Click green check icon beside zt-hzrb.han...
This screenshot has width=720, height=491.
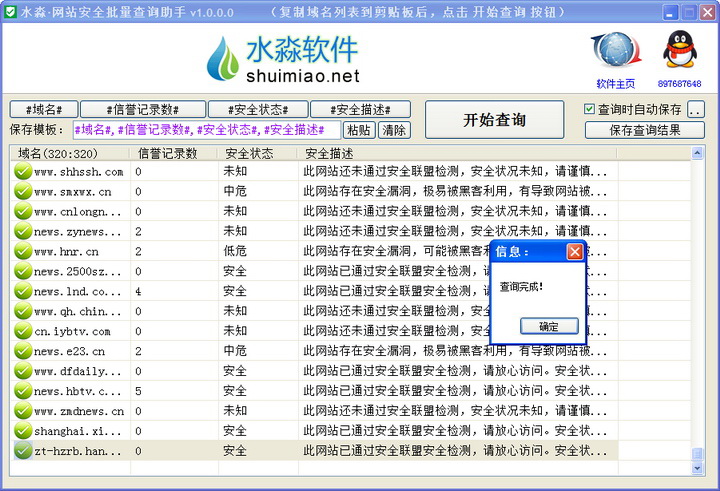[x=23, y=451]
